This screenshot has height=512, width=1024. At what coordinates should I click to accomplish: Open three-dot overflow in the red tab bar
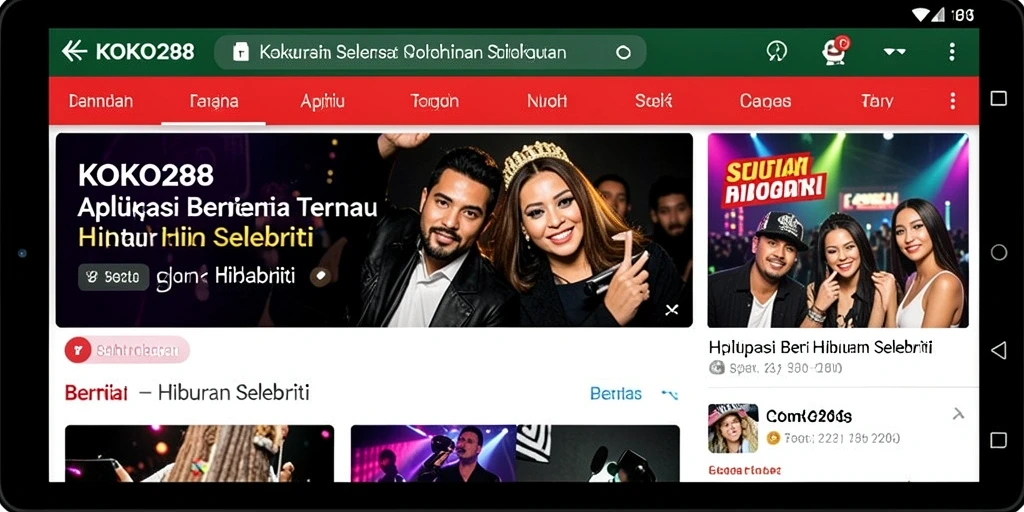click(x=953, y=101)
